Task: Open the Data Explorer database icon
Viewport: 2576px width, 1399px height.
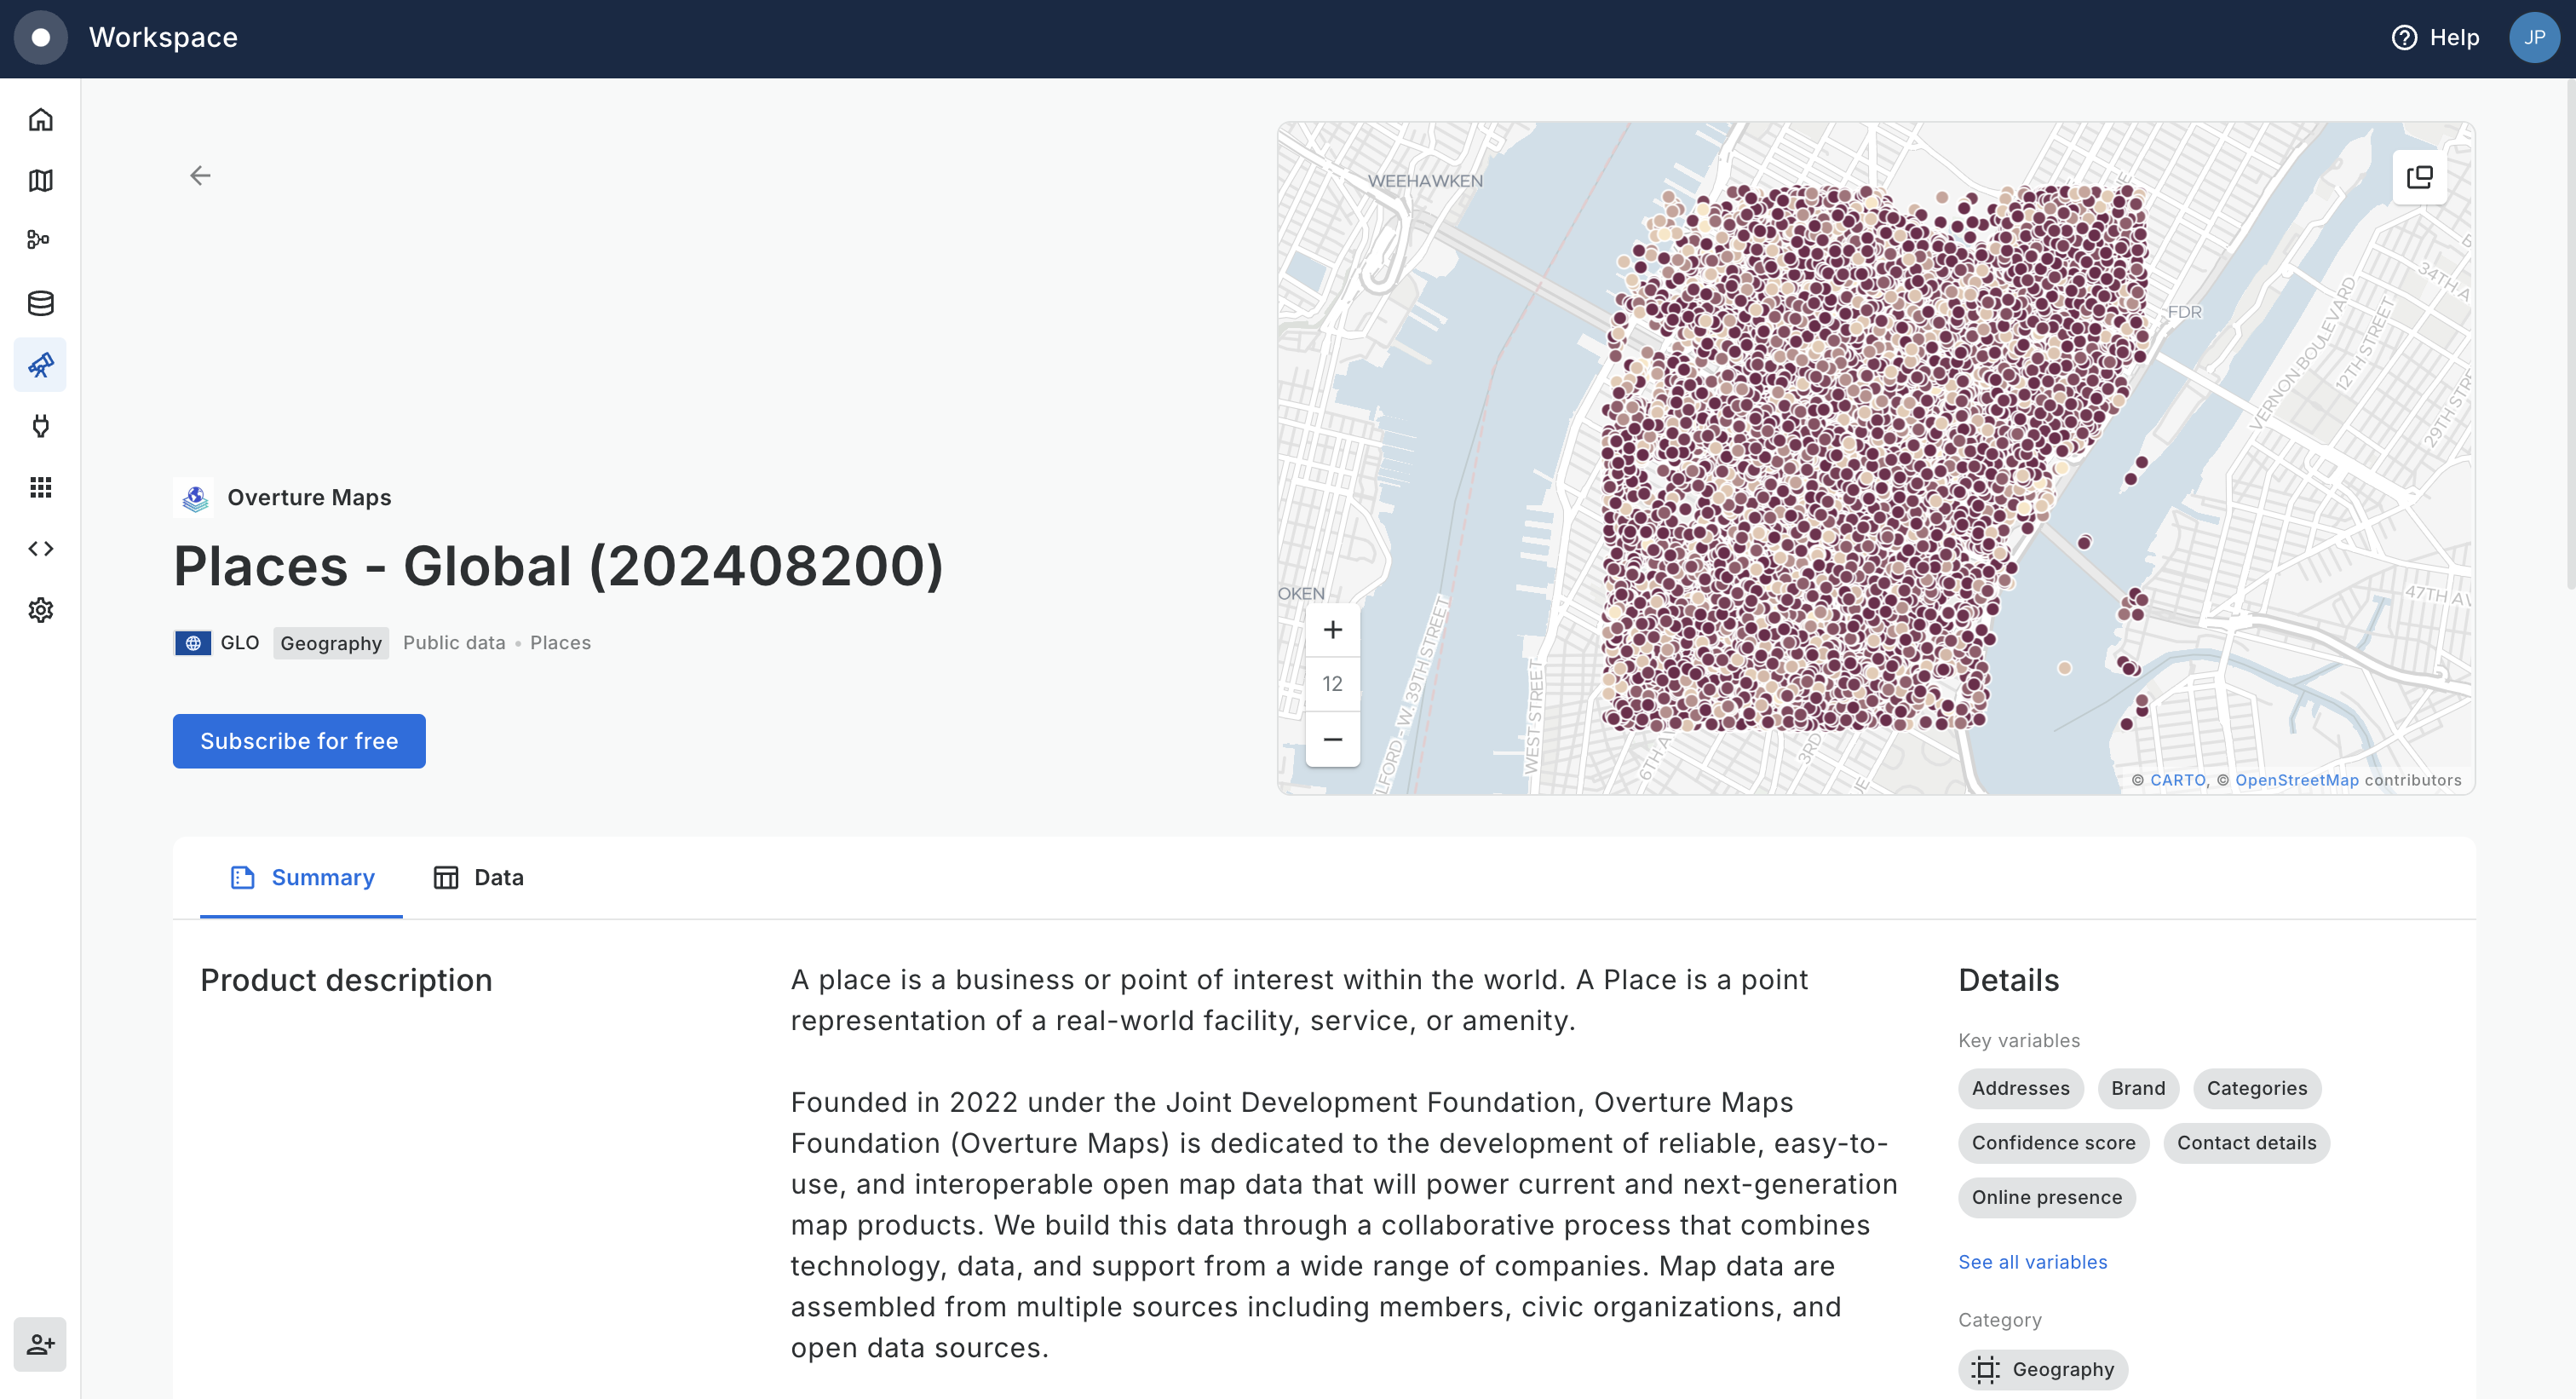Action: tap(40, 303)
